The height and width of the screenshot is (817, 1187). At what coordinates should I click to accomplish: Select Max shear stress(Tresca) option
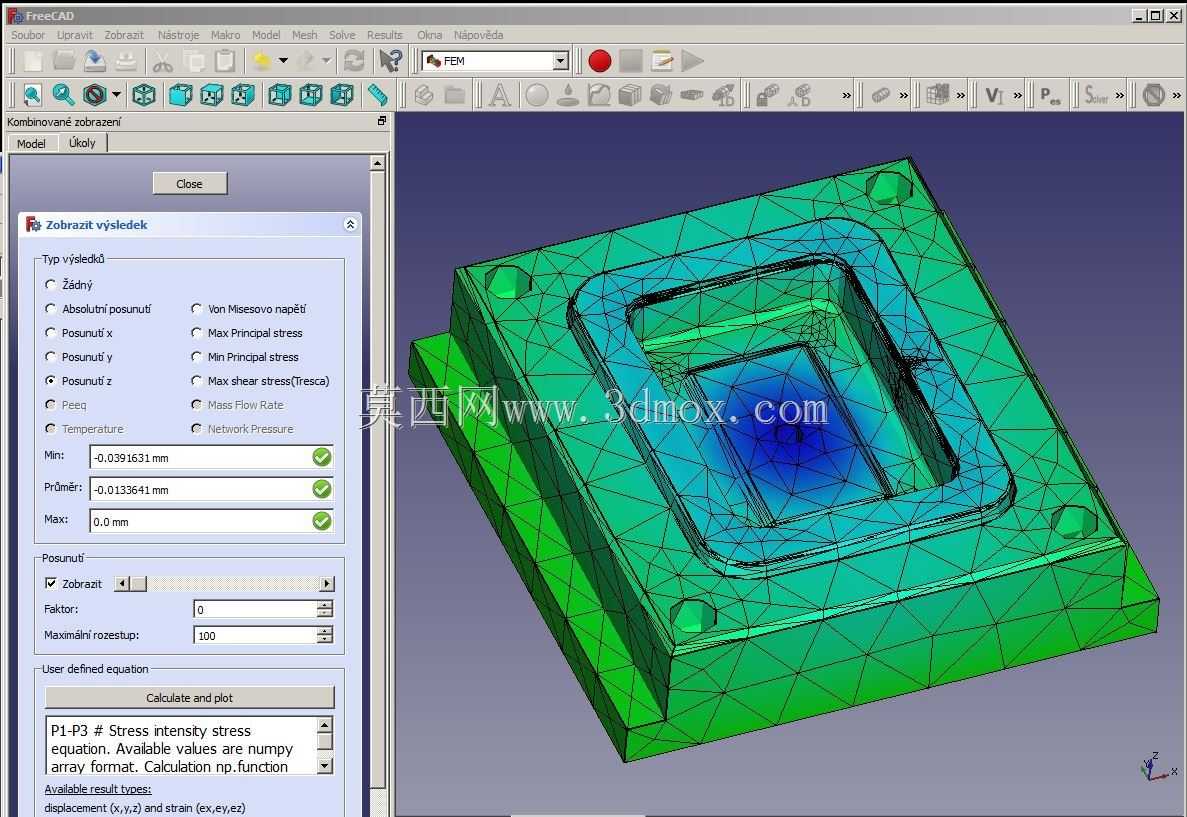coord(260,381)
